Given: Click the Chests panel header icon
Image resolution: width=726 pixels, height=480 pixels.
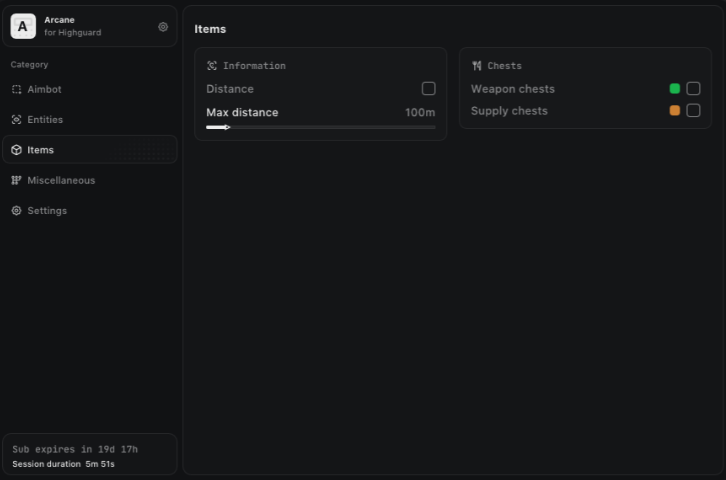Looking at the screenshot, I should coord(477,66).
